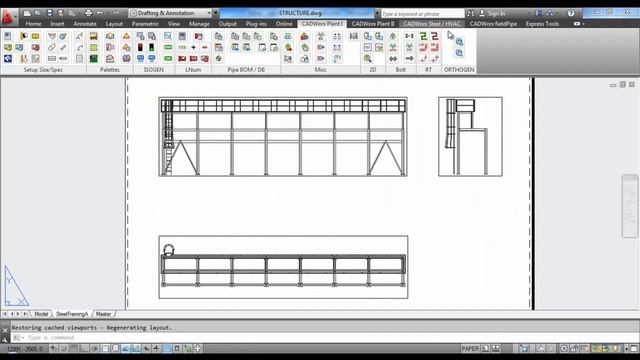Image resolution: width=640 pixels, height=360 pixels.
Task: Click the Open file icon in quick access toolbar
Action: click(x=38, y=13)
